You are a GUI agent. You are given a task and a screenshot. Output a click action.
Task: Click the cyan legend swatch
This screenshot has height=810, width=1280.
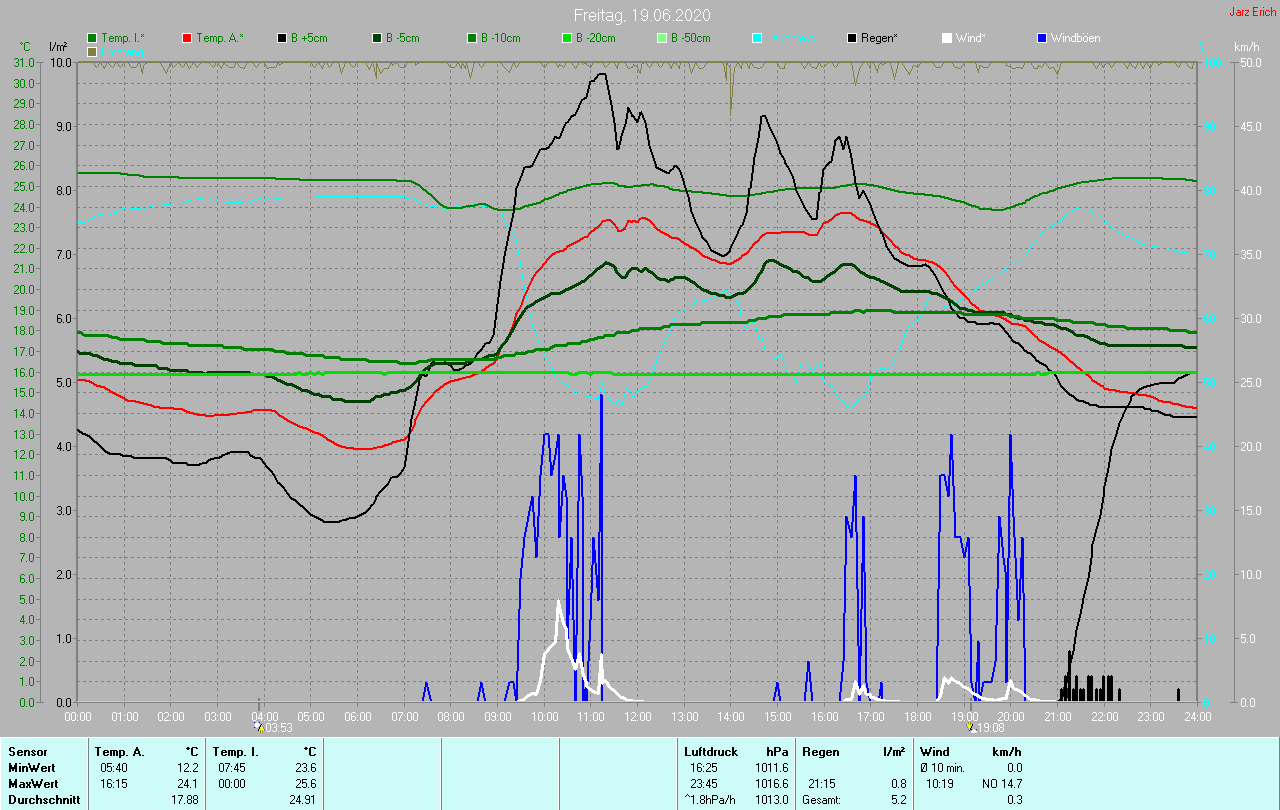click(757, 38)
